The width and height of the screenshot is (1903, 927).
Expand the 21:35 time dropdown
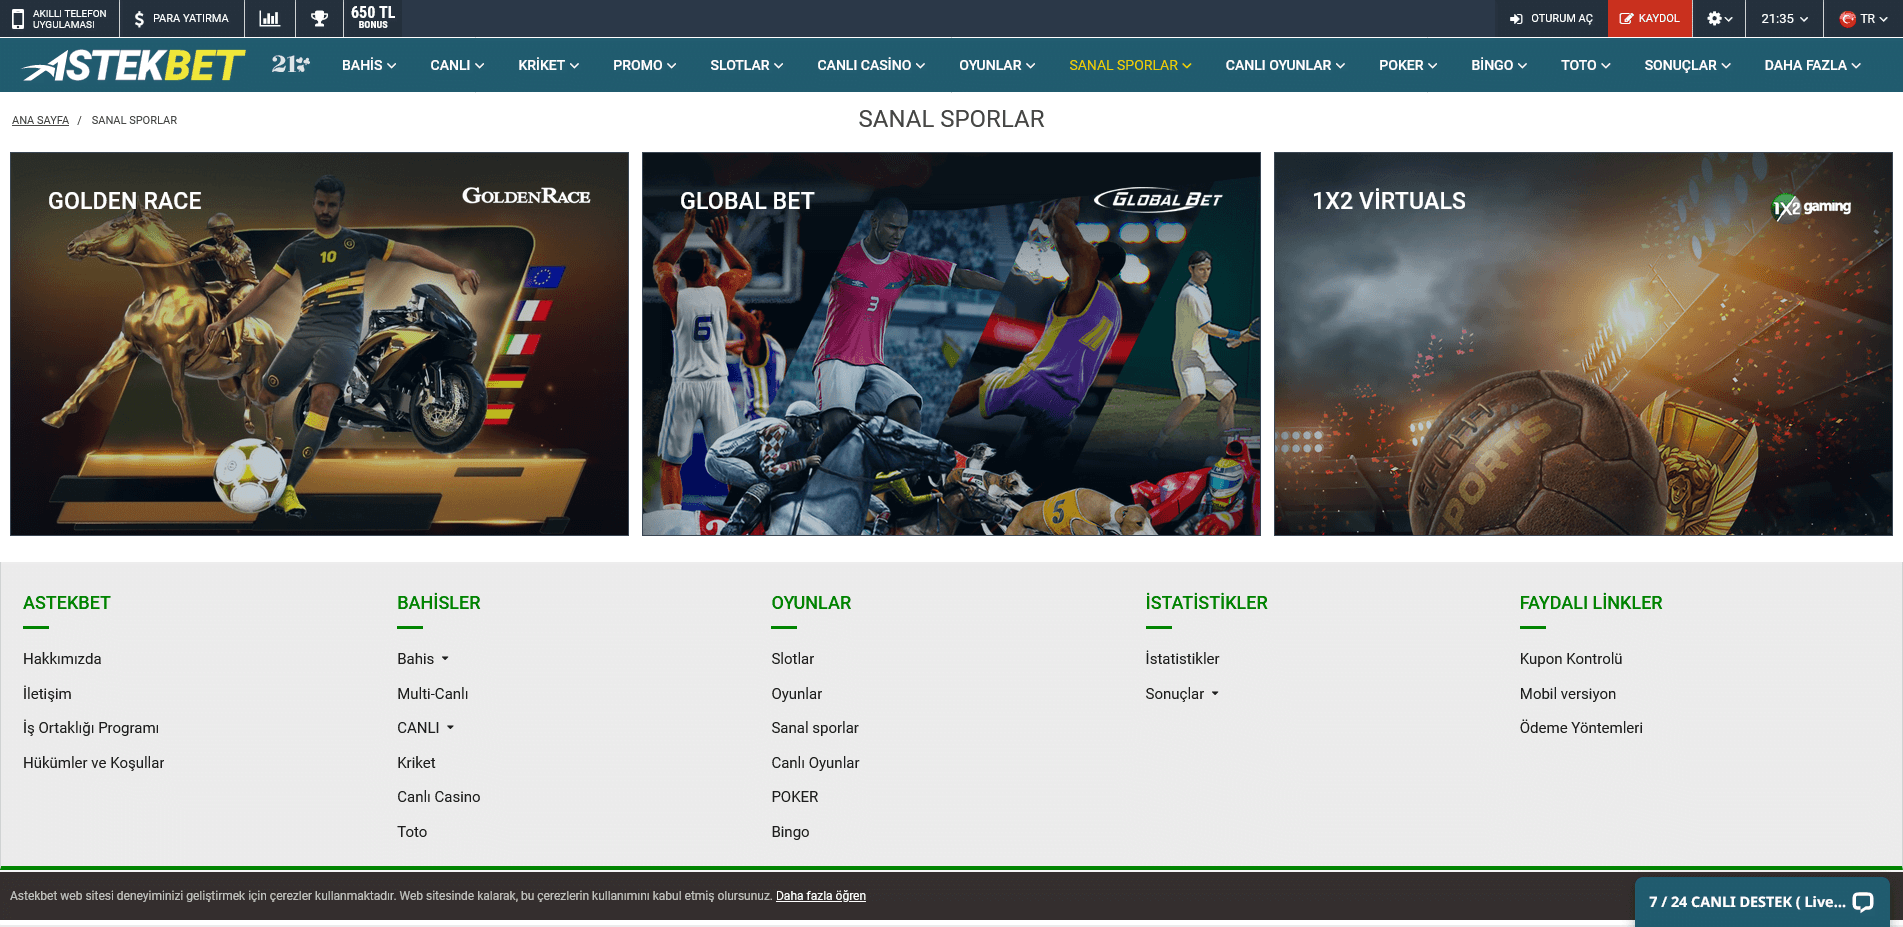click(1785, 18)
